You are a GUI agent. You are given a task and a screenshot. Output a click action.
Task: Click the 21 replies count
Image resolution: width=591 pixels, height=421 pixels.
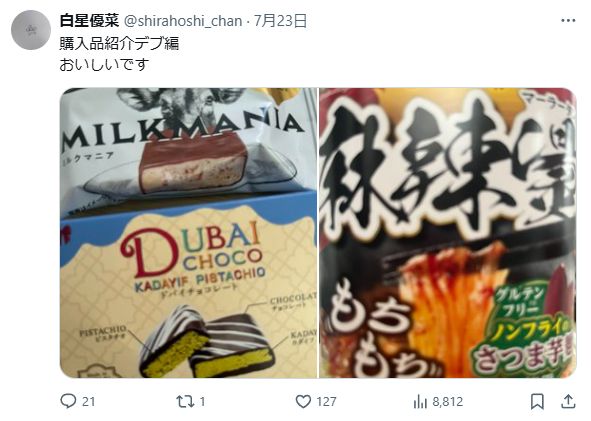tap(88, 402)
